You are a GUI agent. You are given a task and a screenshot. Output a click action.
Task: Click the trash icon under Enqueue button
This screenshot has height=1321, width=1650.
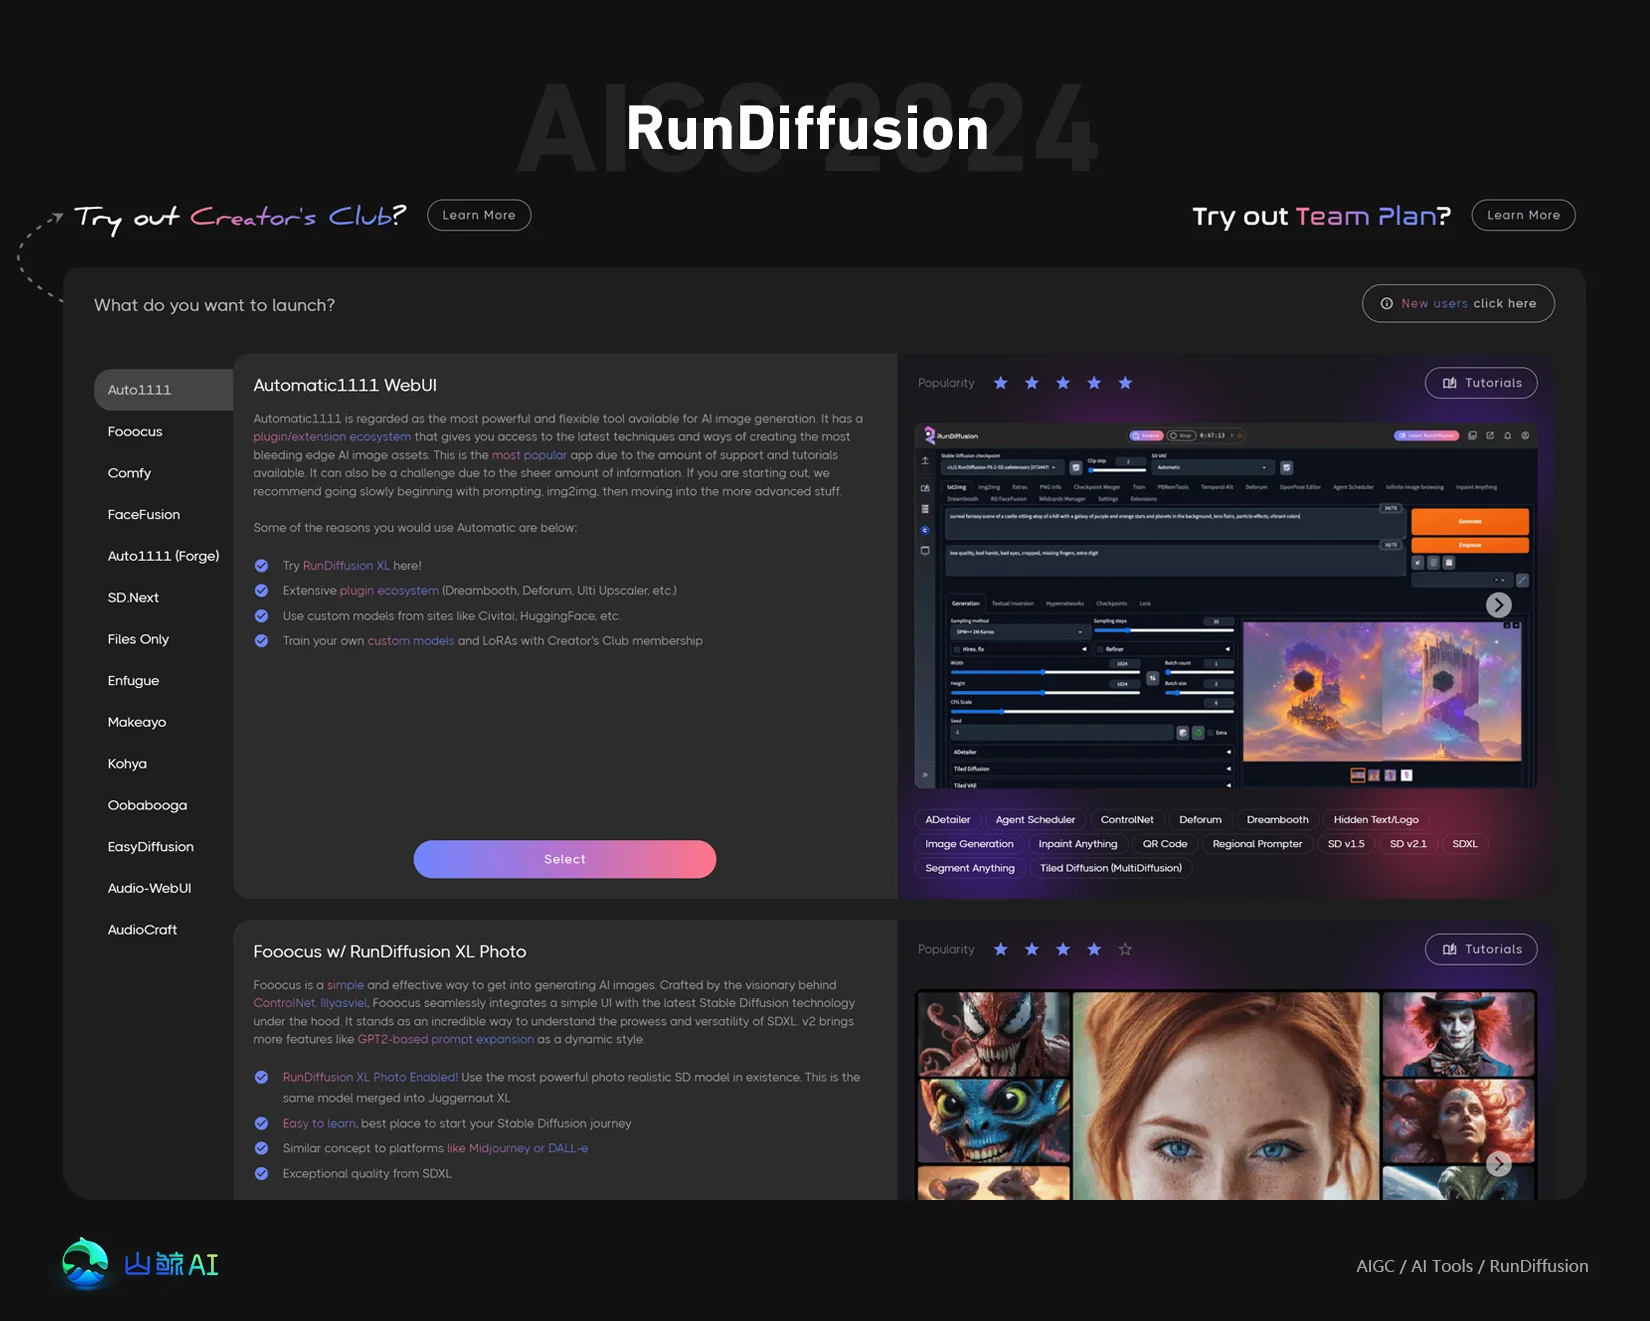[1433, 562]
